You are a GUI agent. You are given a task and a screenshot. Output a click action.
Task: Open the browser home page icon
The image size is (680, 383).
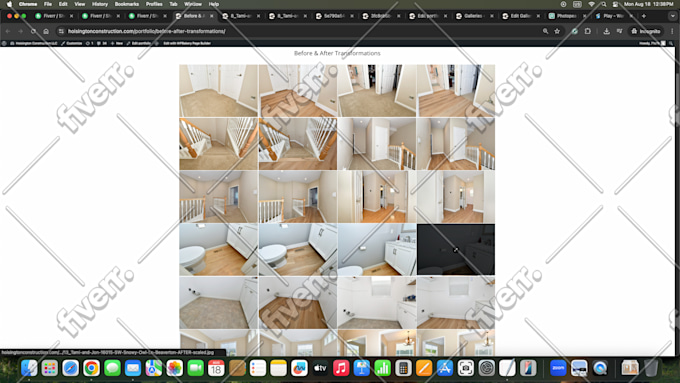[x=46, y=31]
